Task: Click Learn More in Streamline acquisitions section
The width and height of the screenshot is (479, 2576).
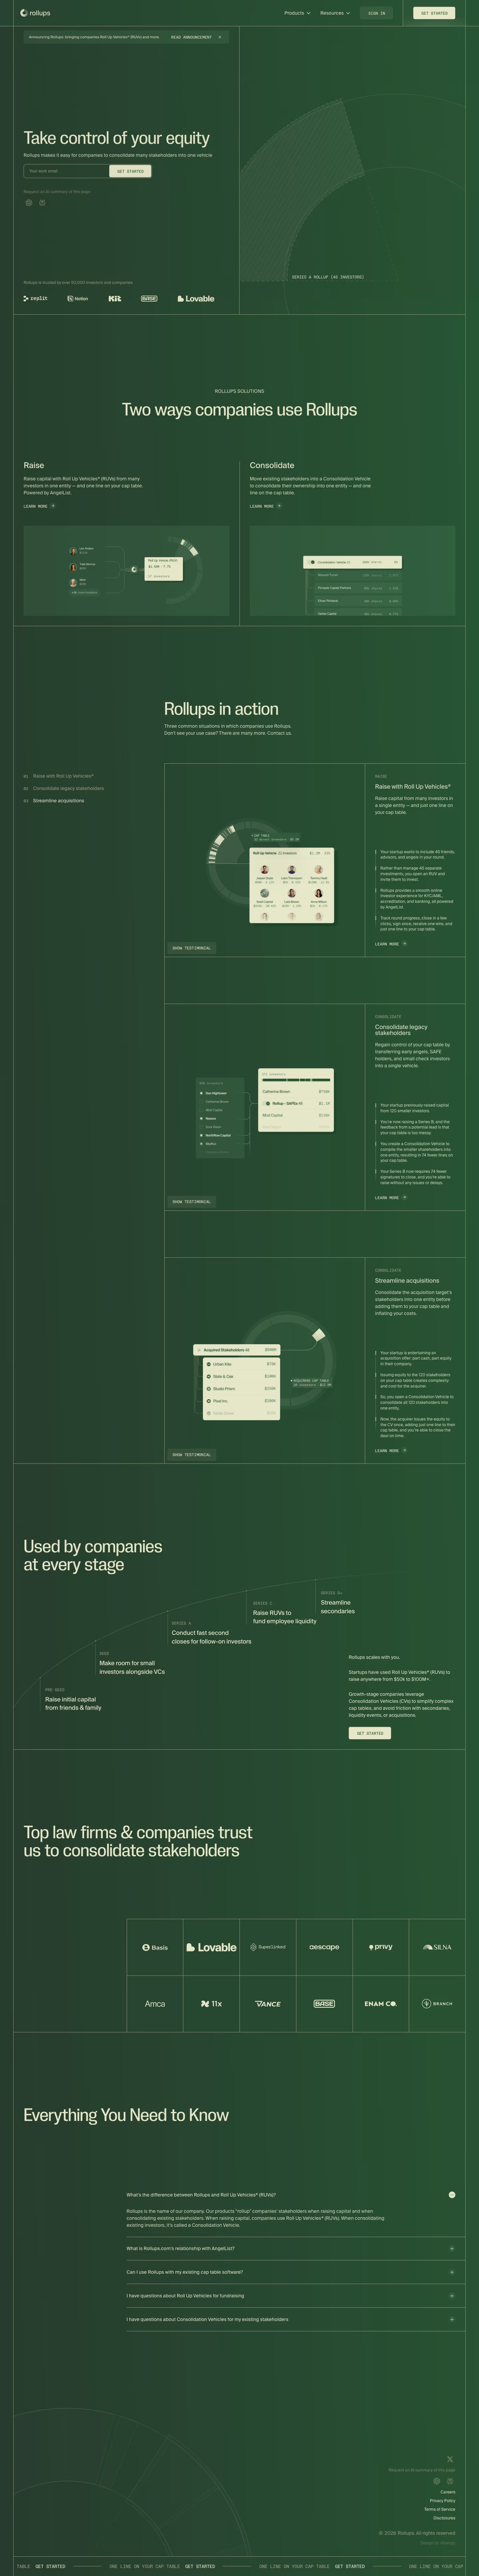Action: [391, 1450]
